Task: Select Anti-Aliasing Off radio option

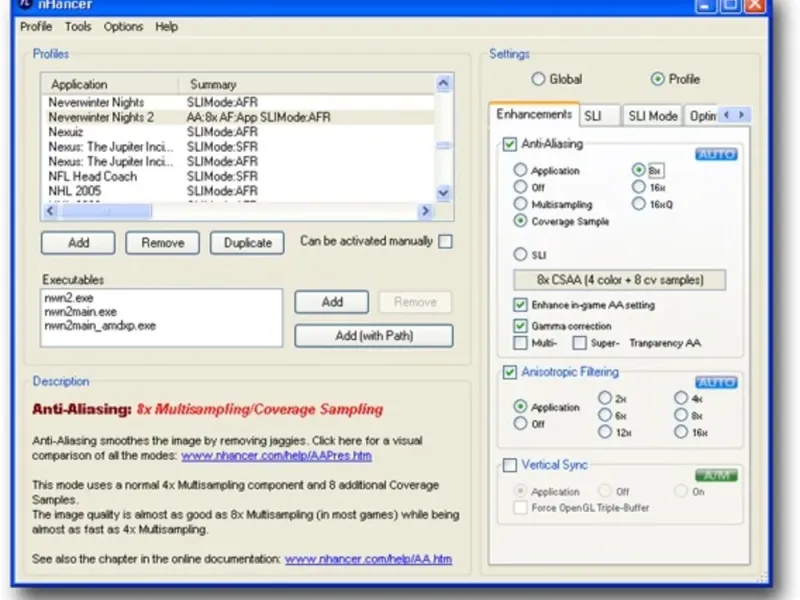Action: tap(520, 187)
